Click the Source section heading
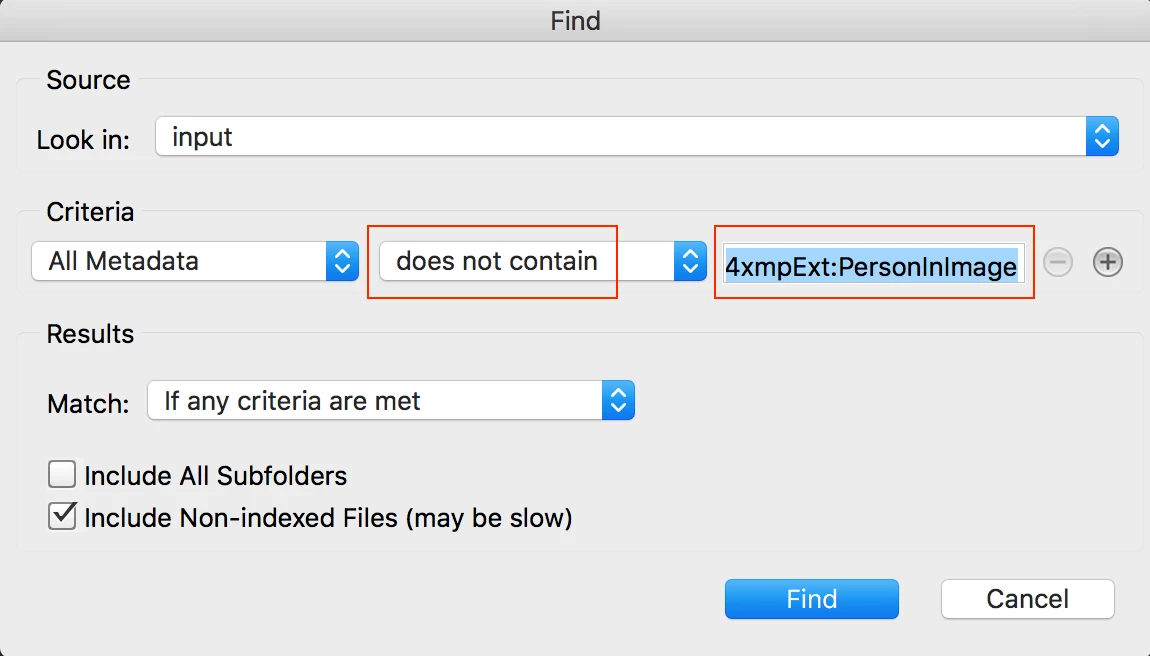 coord(88,80)
